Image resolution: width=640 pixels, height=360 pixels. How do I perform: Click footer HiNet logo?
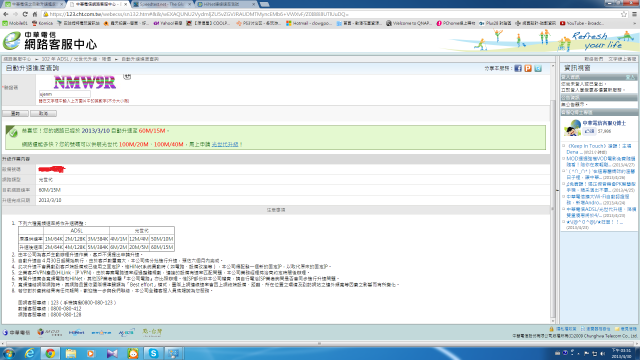(76, 332)
